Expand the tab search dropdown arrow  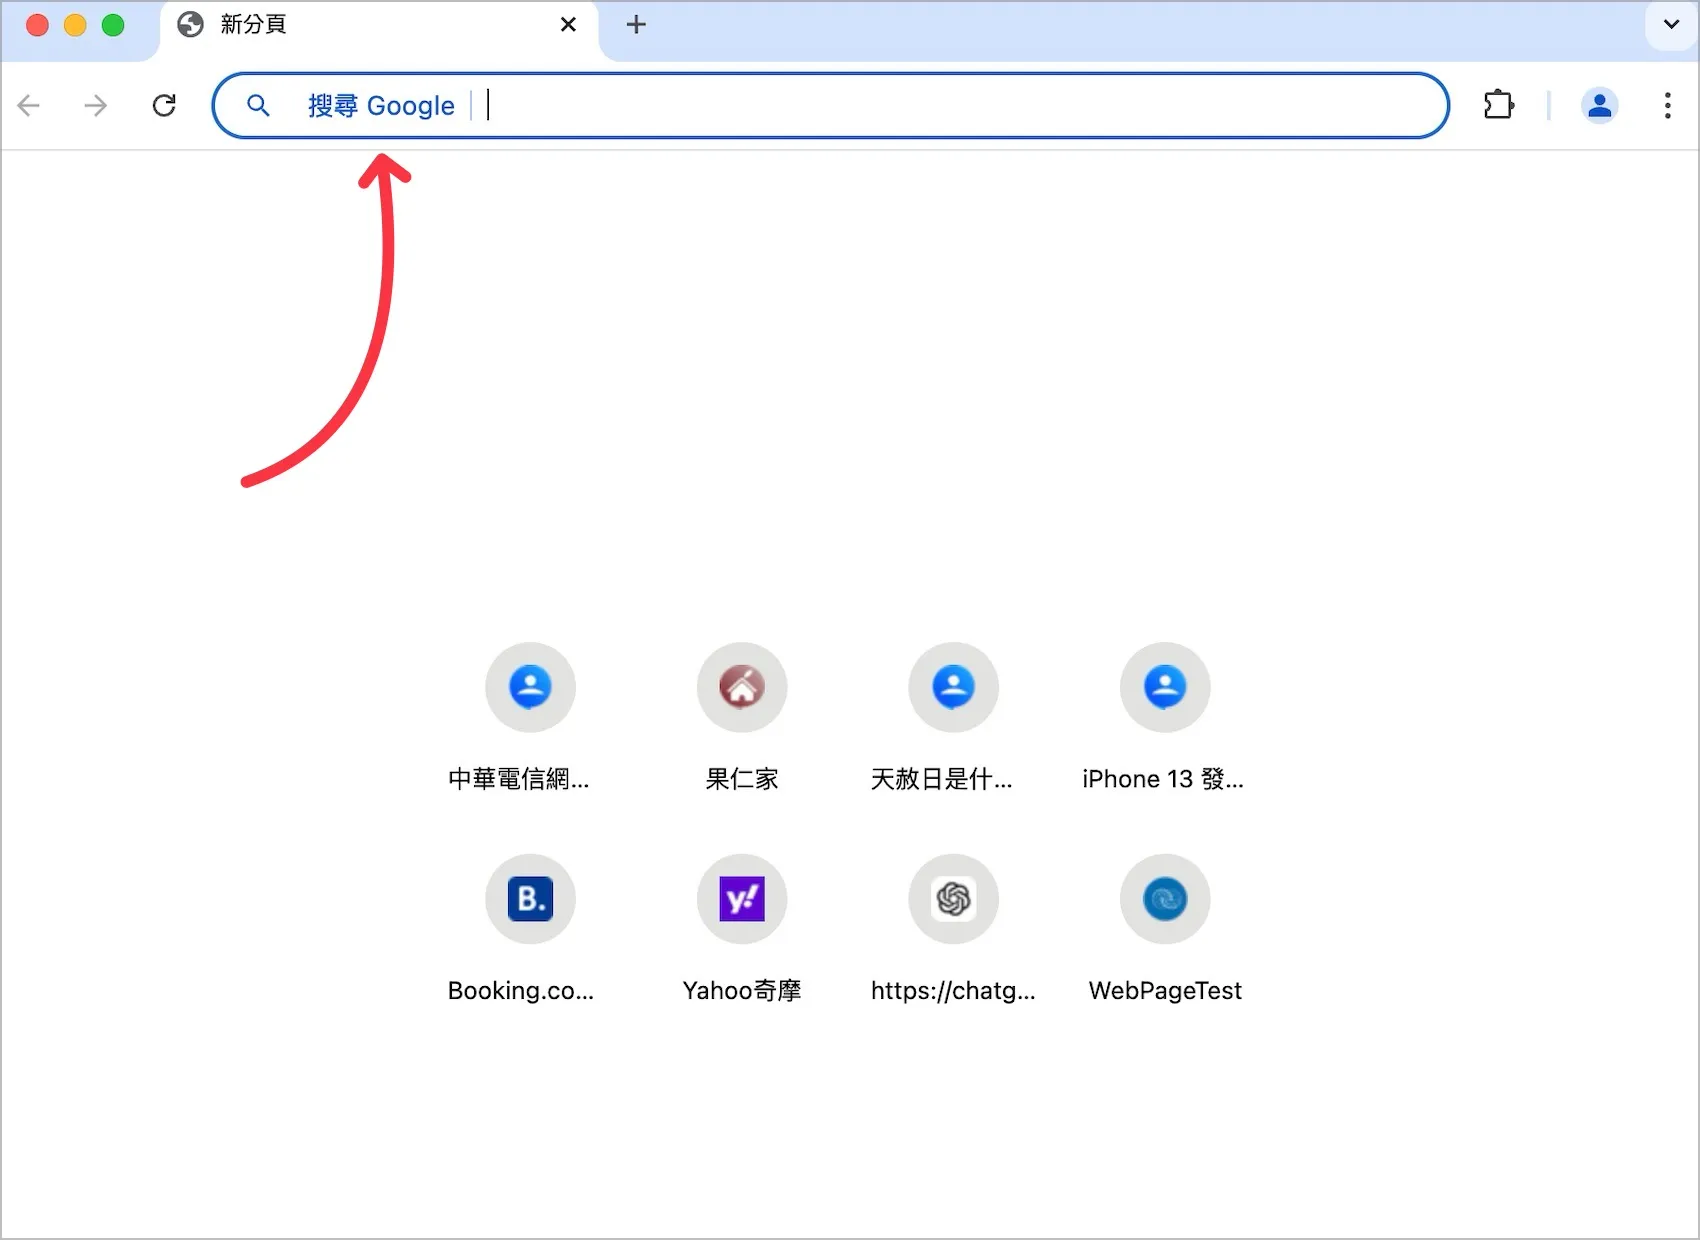click(1671, 24)
